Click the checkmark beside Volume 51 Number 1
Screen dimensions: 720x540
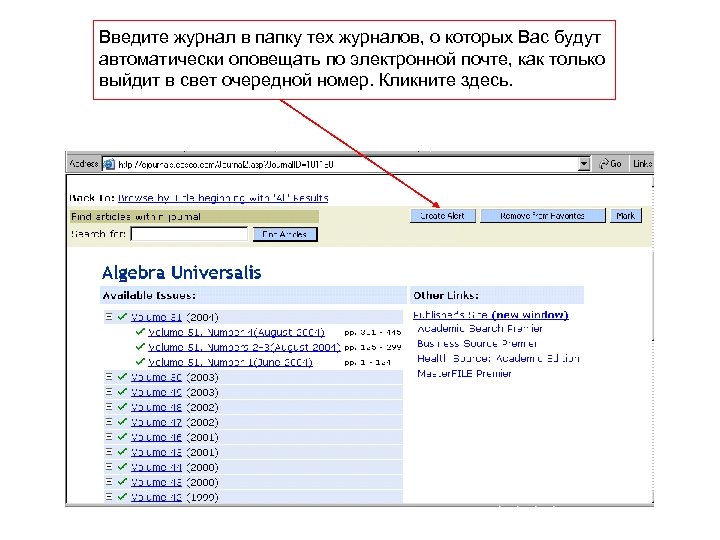[x=141, y=362]
